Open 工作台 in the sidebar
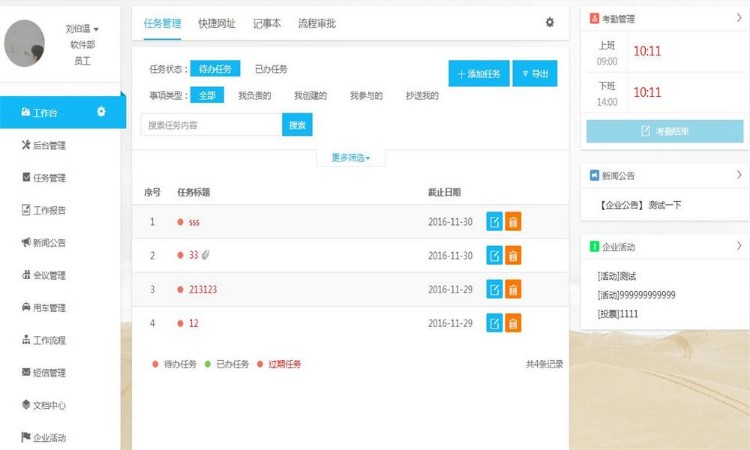Viewport: 750px width, 450px height. click(x=63, y=112)
